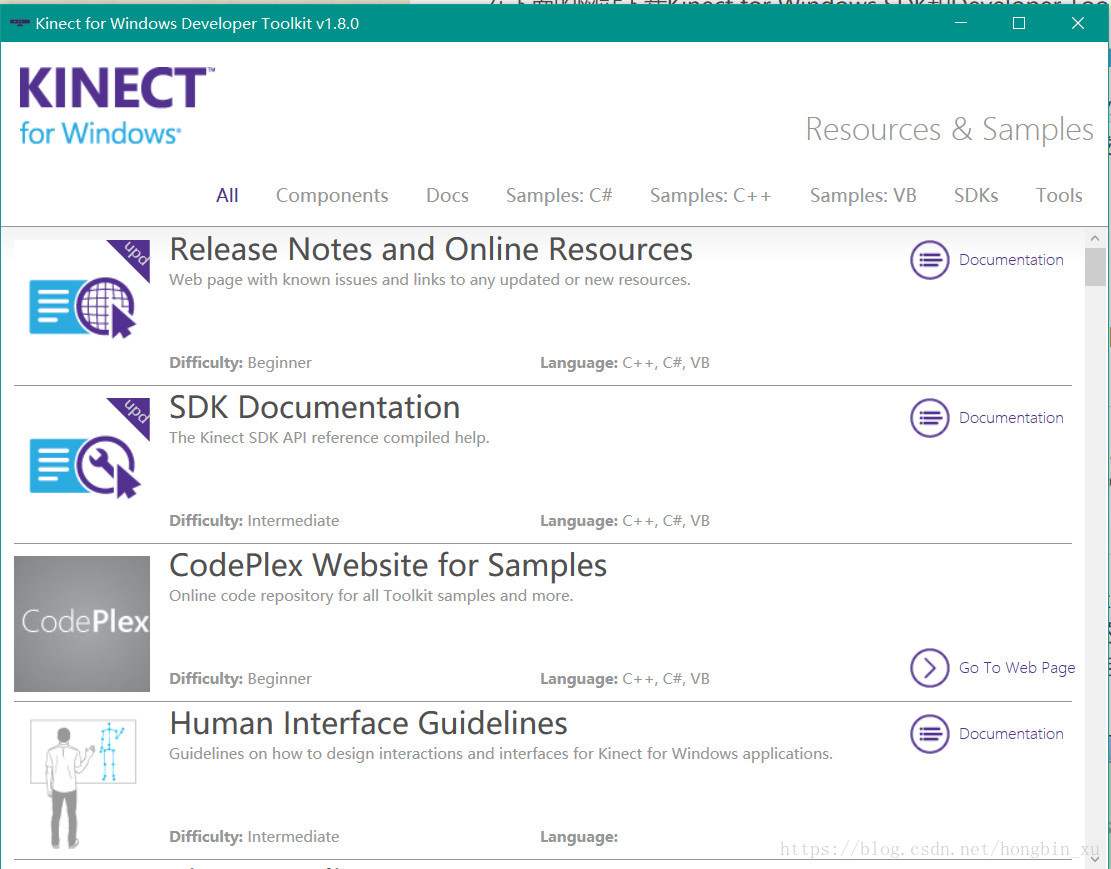Viewport: 1111px width, 869px height.
Task: Select the Samples: VB tab
Action: coord(863,196)
